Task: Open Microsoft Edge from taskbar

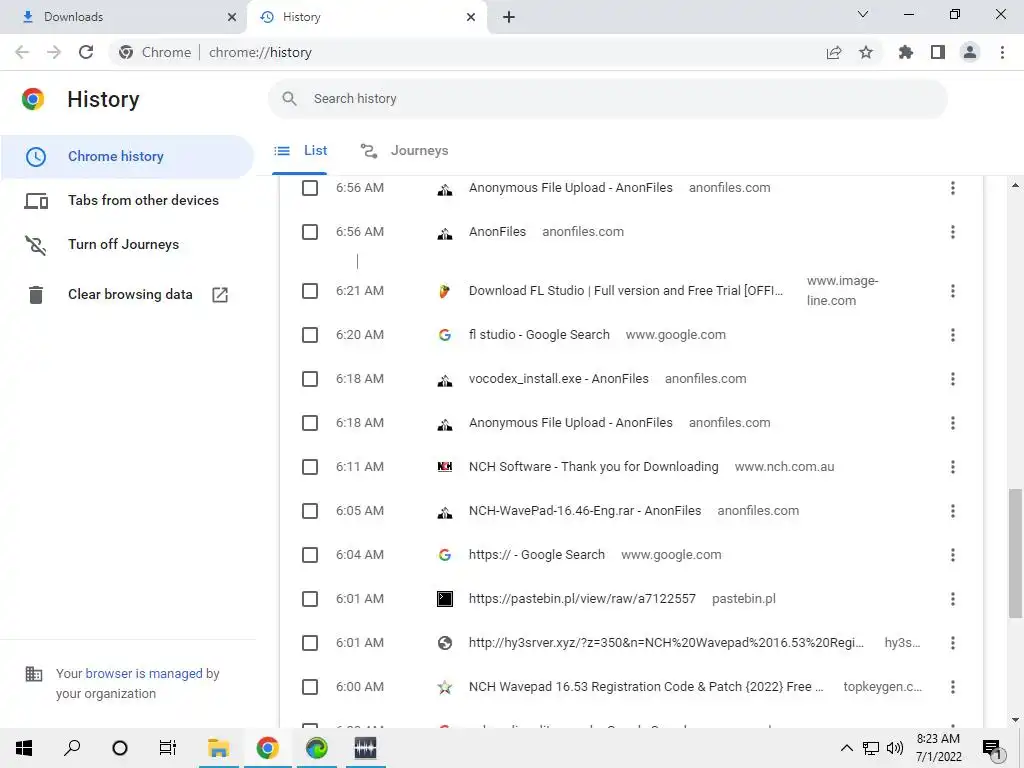Action: tap(317, 748)
